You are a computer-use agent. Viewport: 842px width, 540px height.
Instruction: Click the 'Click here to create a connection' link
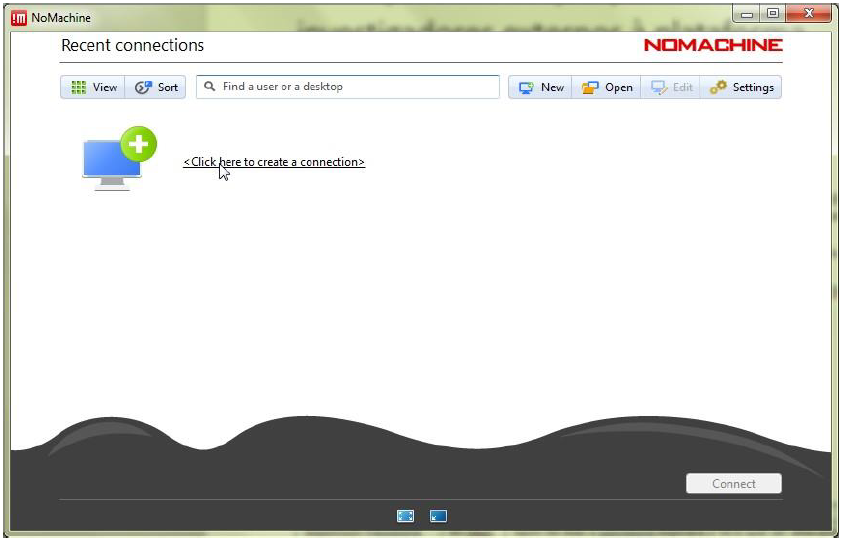273,162
